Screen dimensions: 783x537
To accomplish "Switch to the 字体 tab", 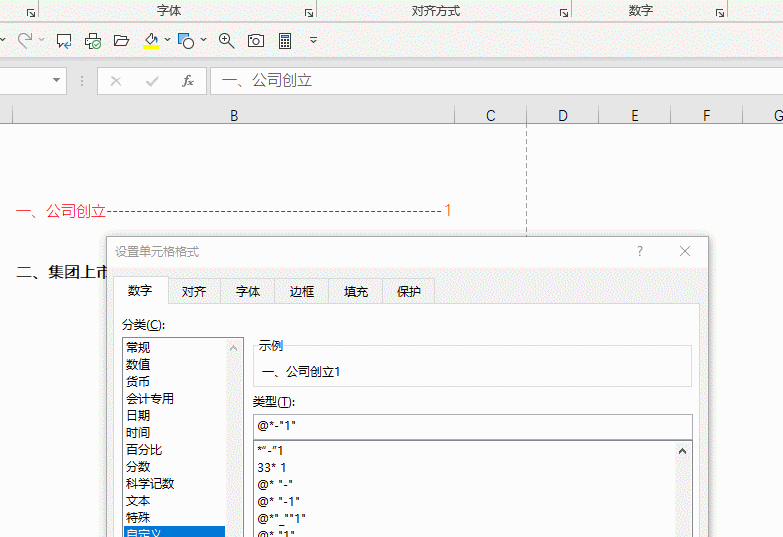I will click(248, 291).
